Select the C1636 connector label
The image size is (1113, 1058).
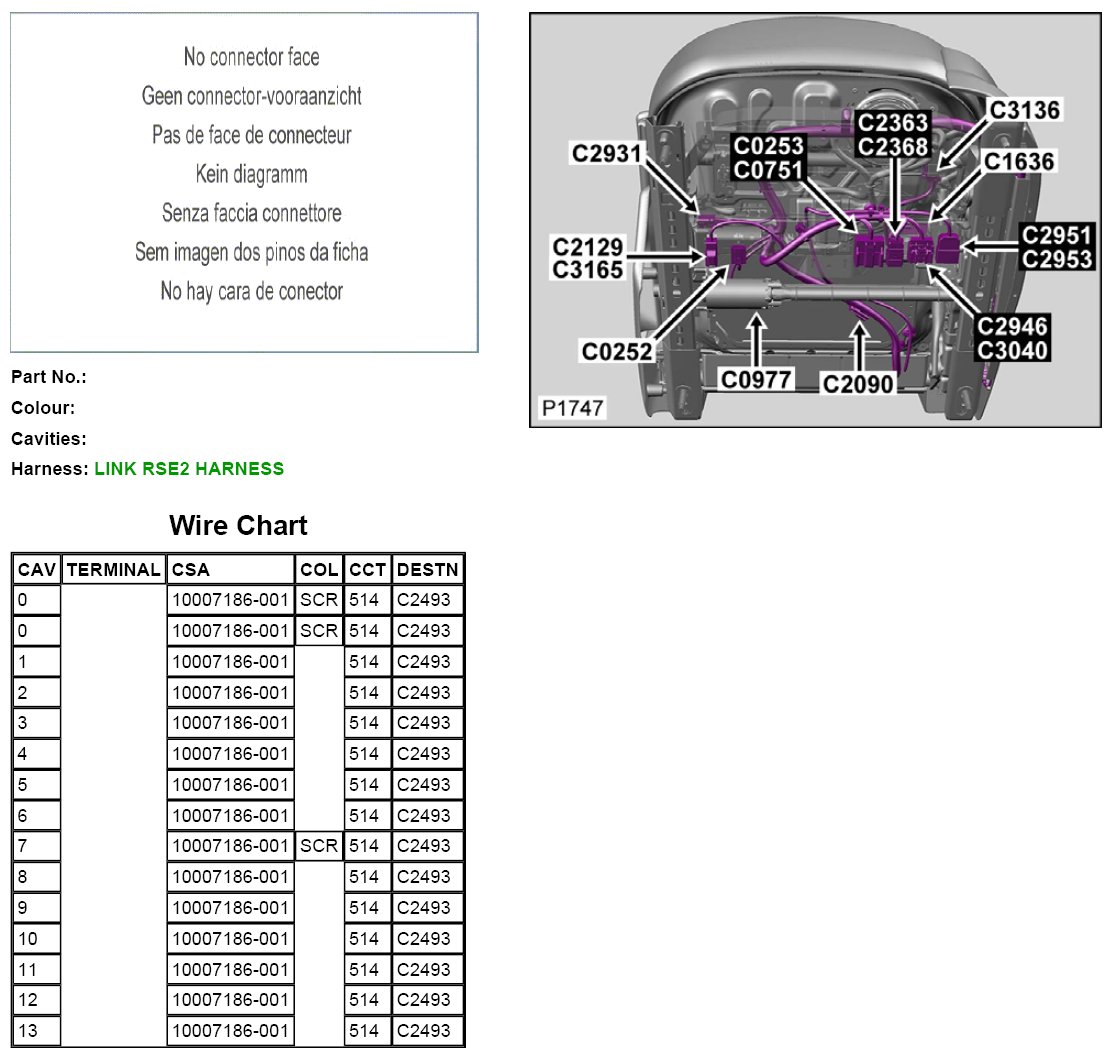[x=1018, y=161]
